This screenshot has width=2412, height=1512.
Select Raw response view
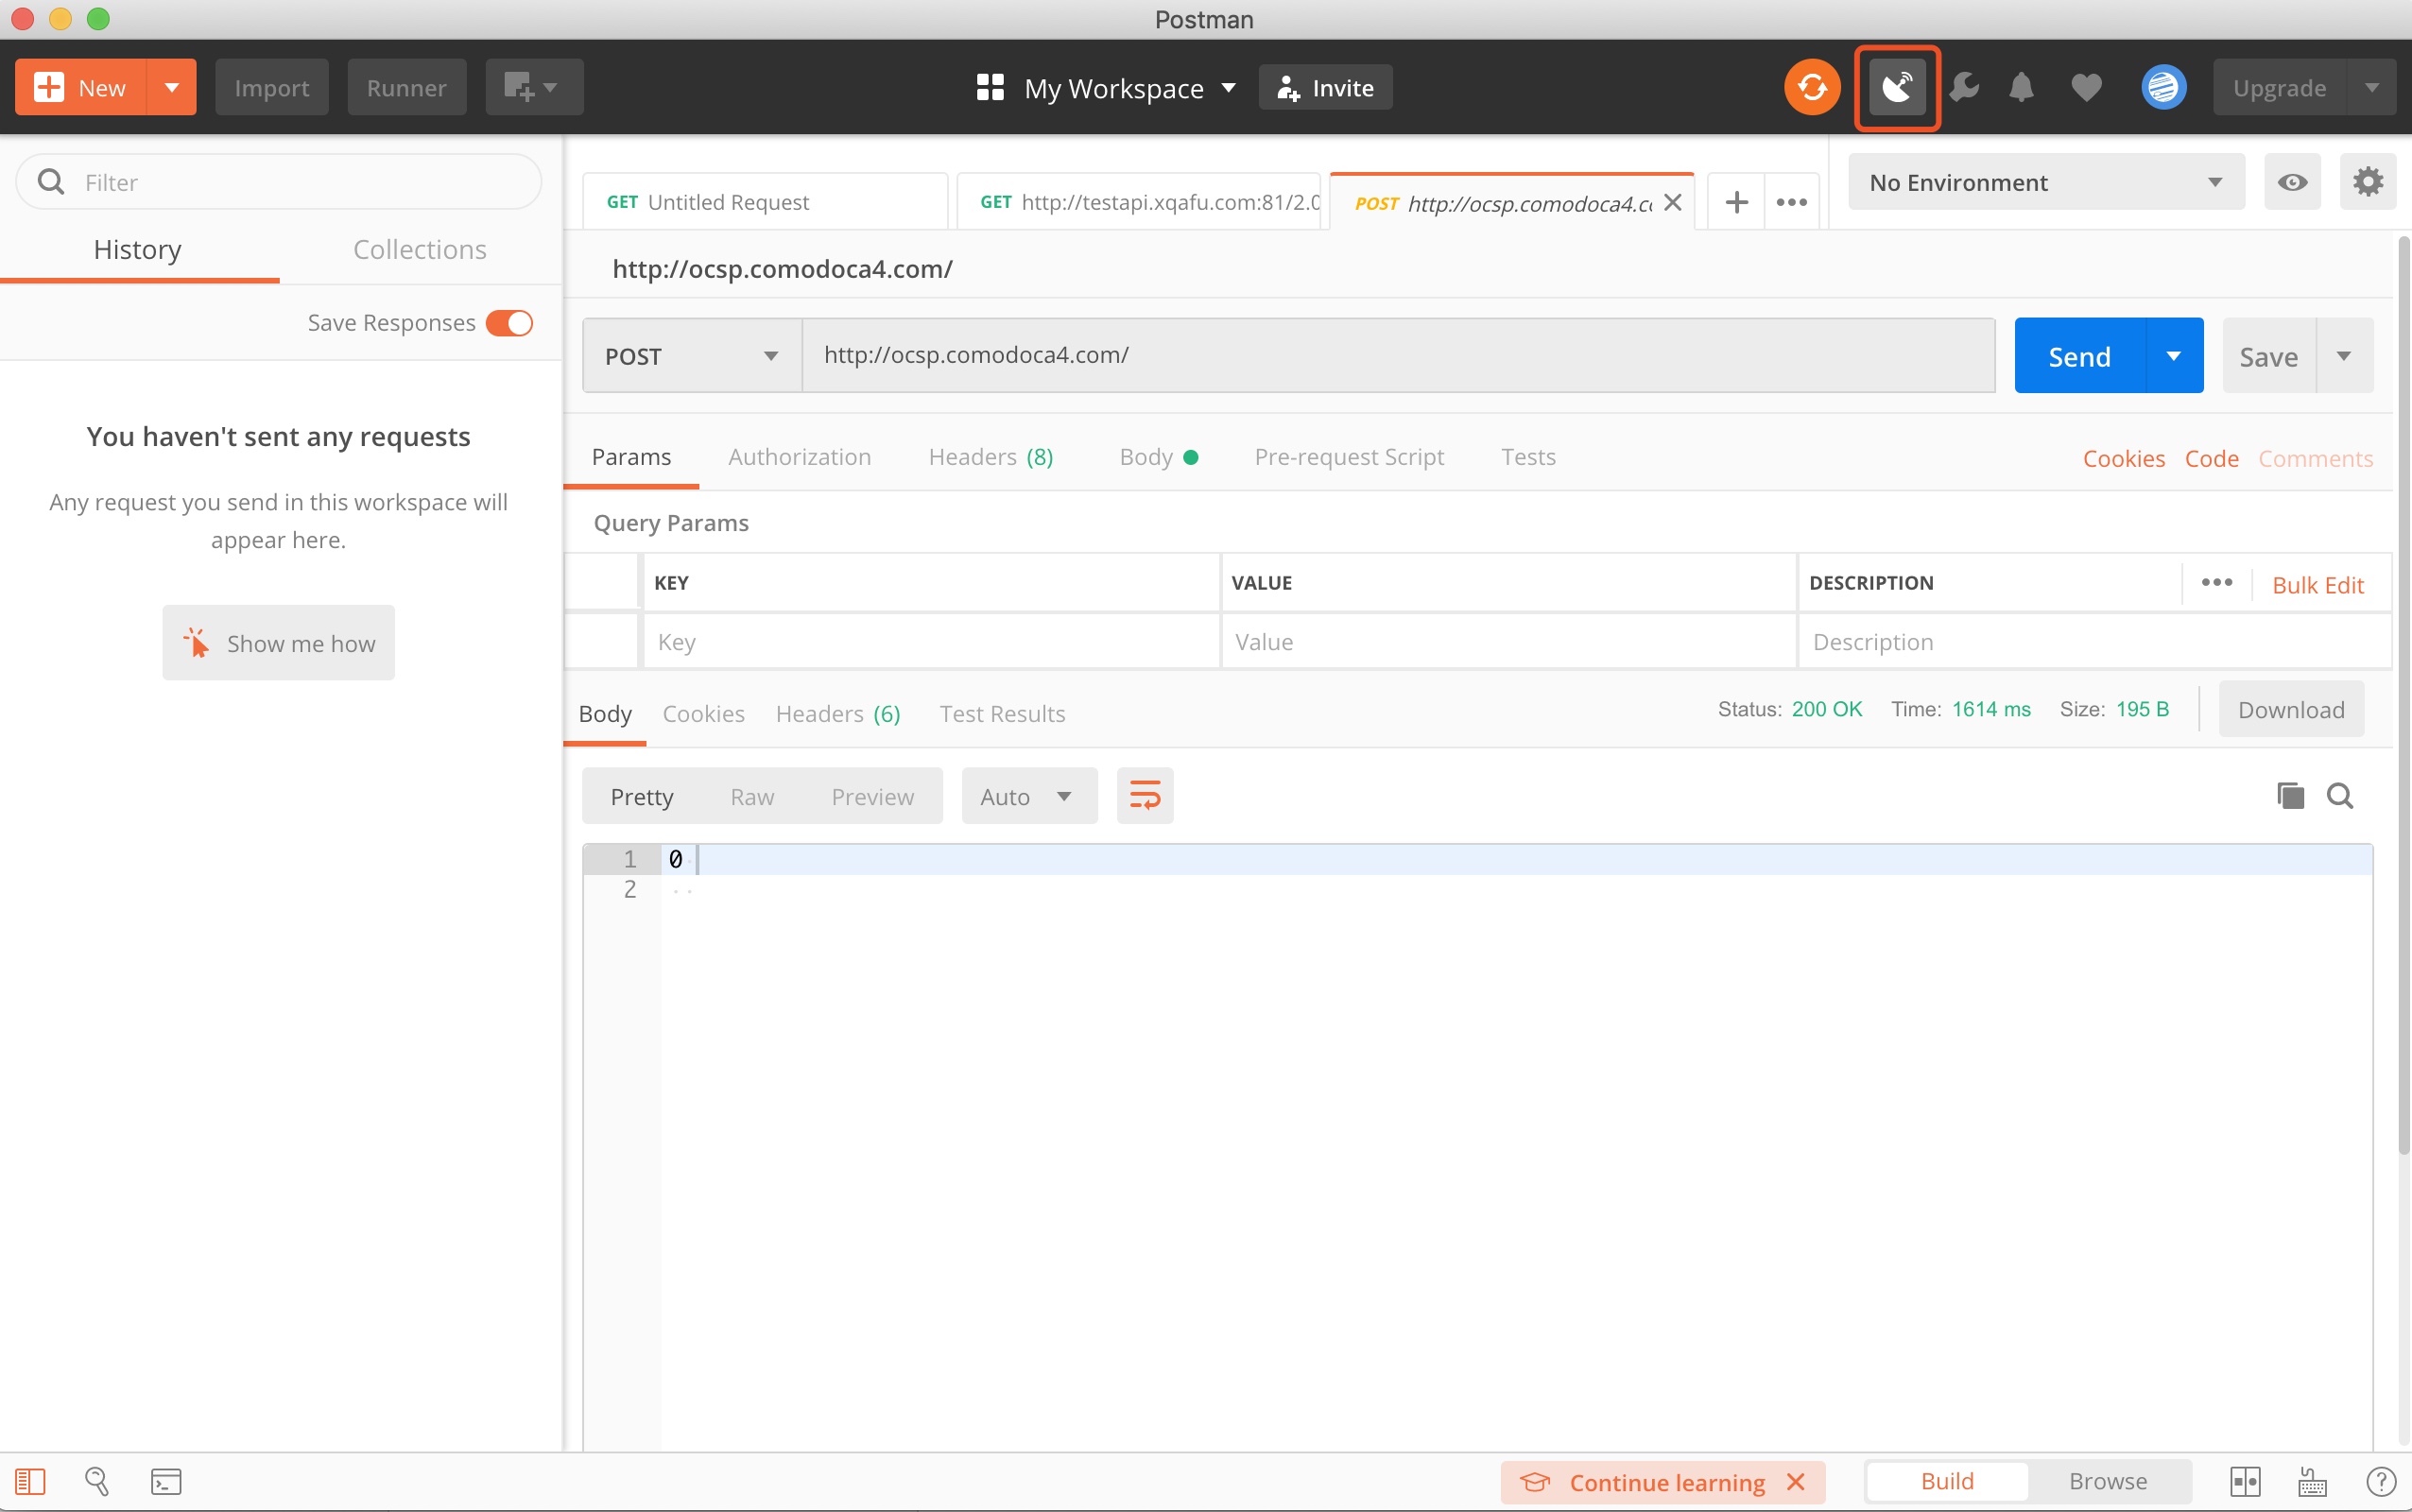(752, 796)
